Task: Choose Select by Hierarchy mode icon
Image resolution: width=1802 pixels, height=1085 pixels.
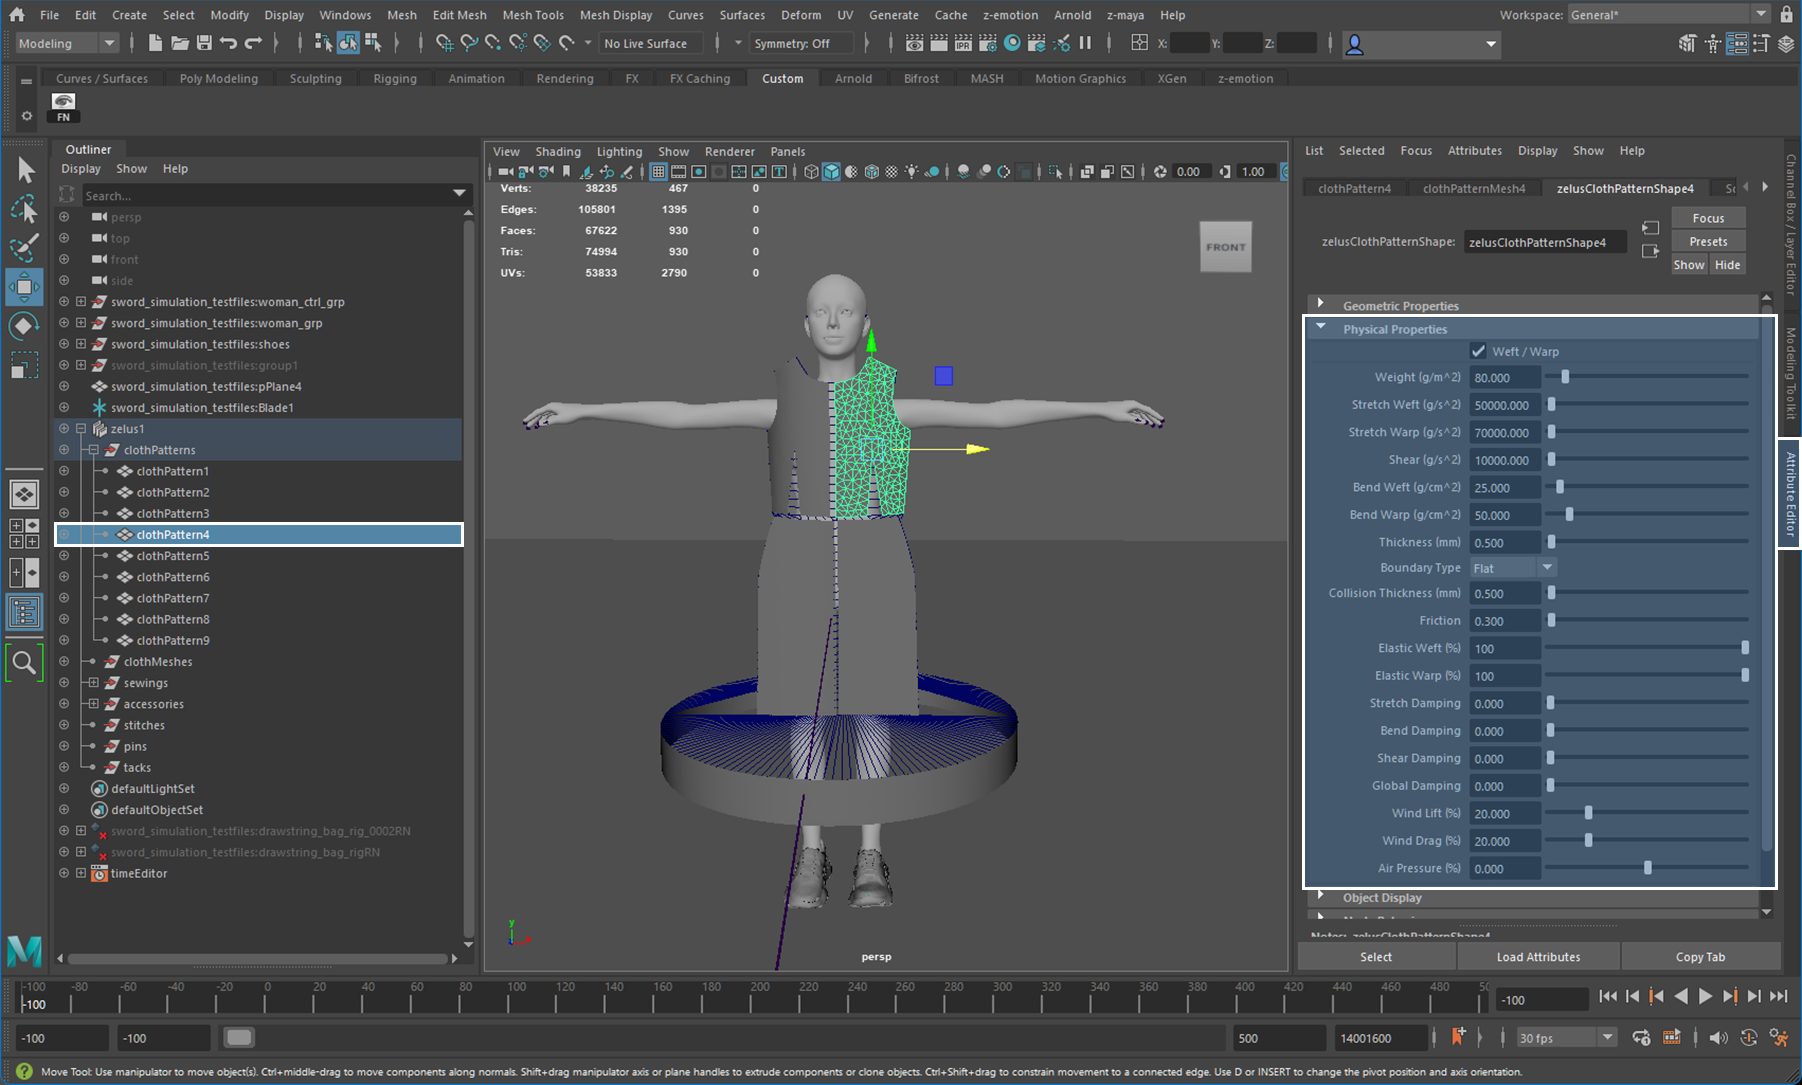Action: [323, 43]
